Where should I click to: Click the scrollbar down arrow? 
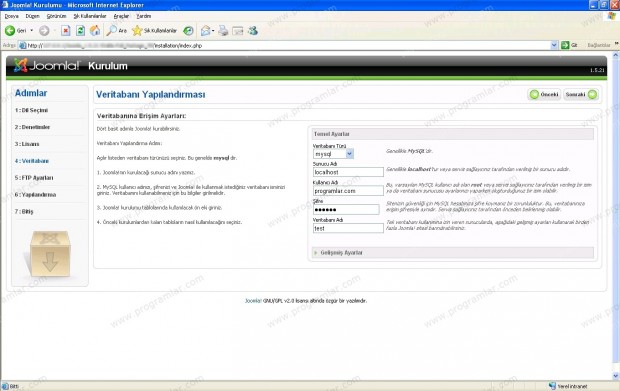[616, 376]
